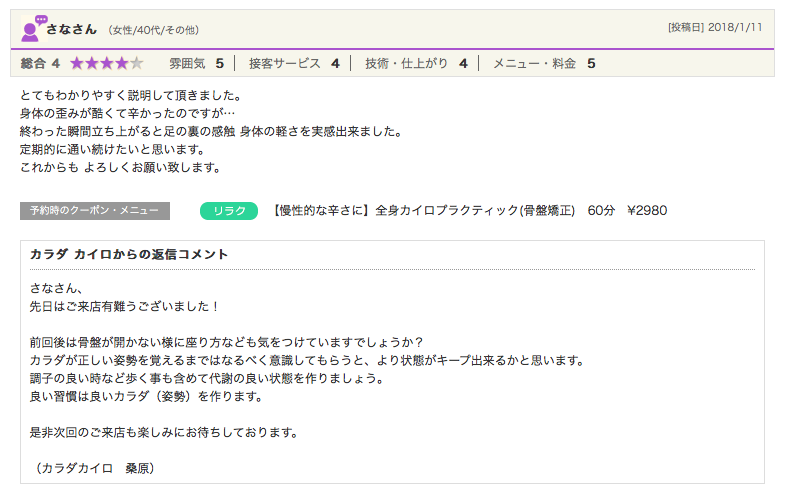
Task: Click reply line 是非次回のご来店も楽しみにお待ちしております。
Action: (166, 432)
